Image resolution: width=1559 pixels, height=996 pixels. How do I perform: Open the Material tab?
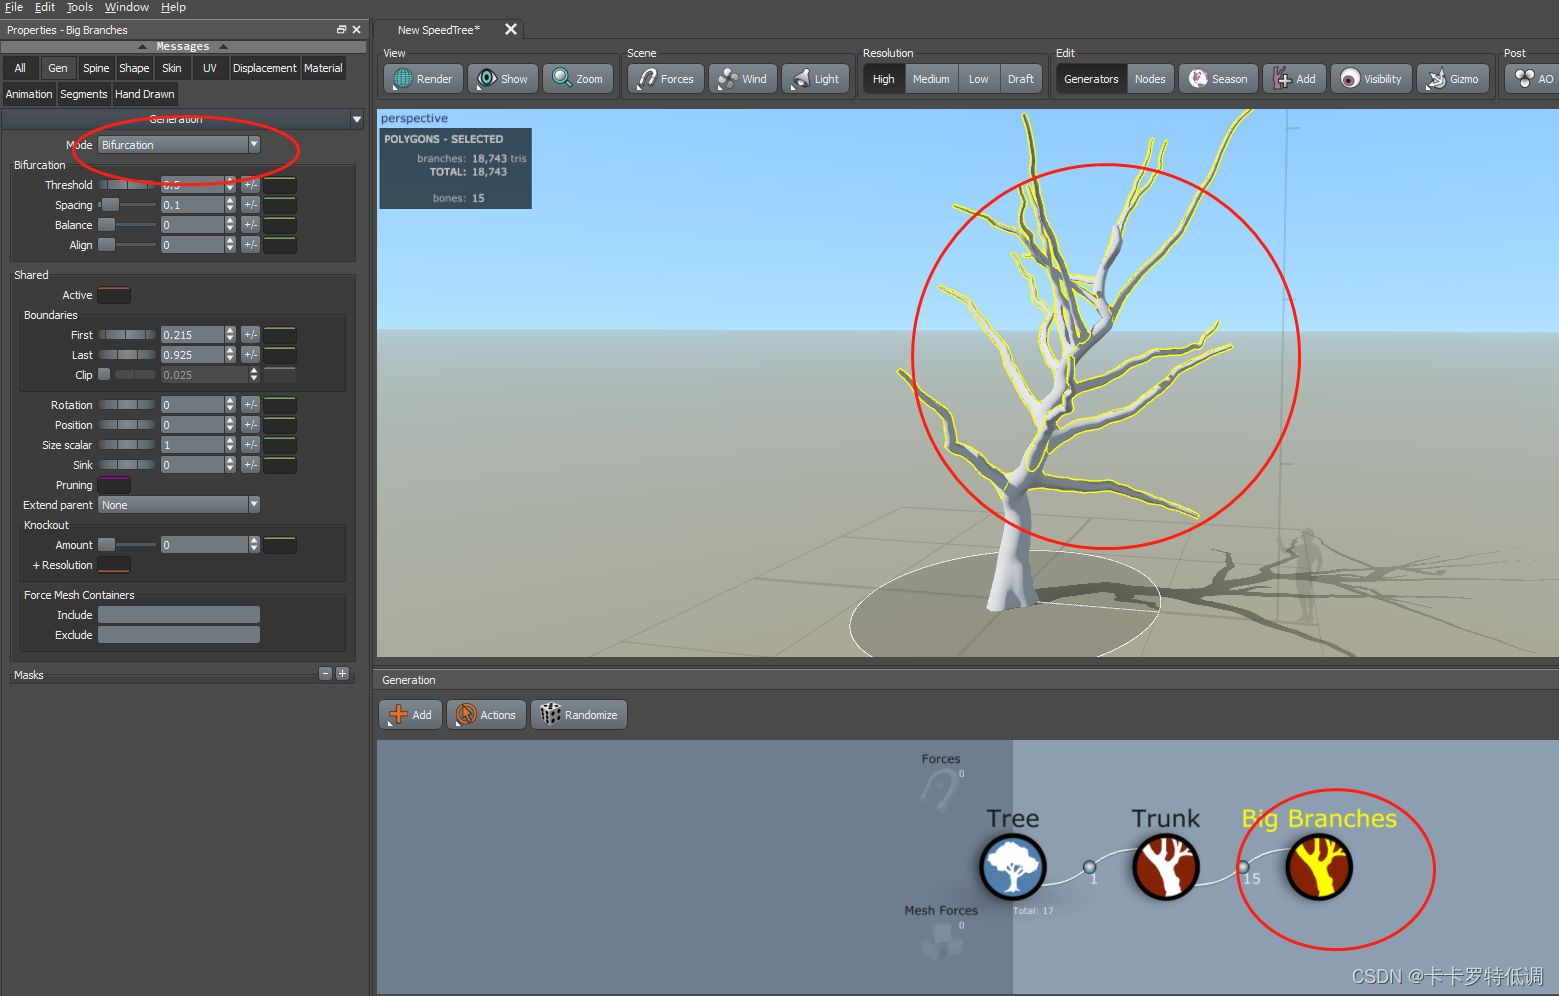[x=323, y=68]
